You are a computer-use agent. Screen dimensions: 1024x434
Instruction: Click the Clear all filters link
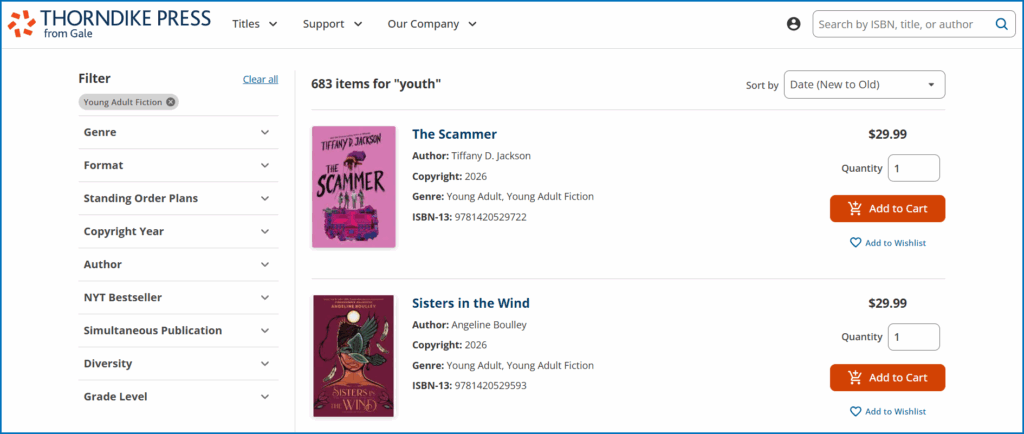260,79
